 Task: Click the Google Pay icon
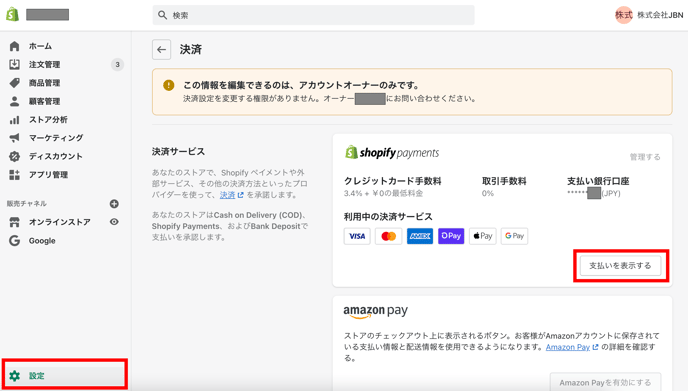point(514,236)
